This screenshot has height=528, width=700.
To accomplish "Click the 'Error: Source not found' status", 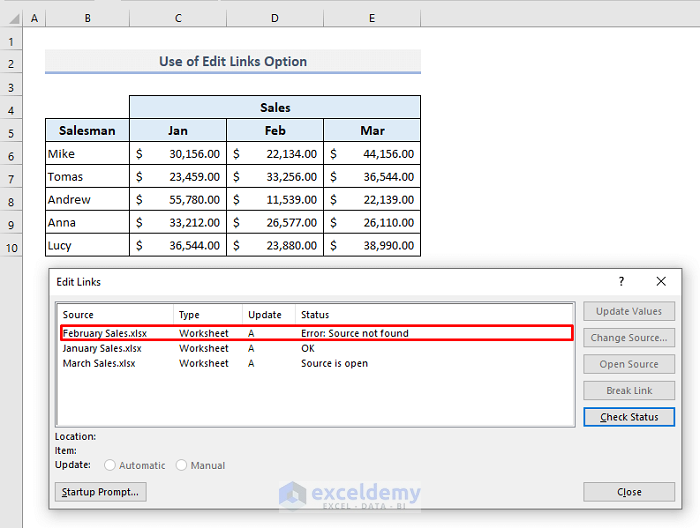I will (355, 333).
